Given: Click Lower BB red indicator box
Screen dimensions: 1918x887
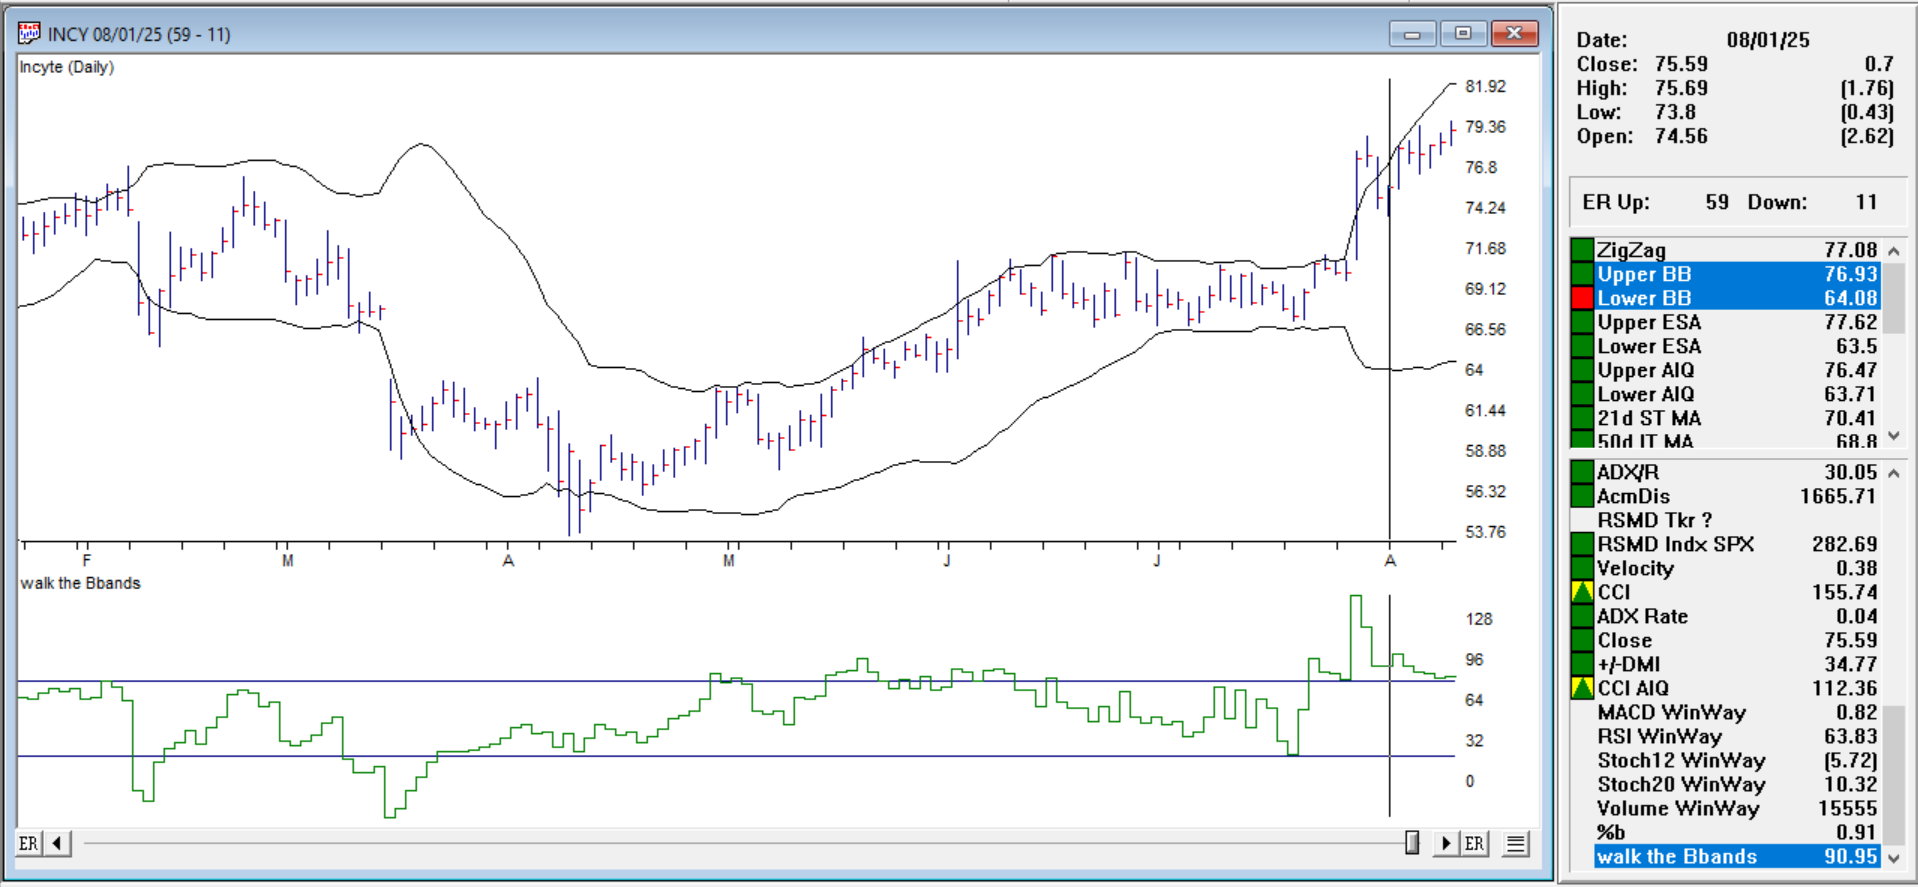Looking at the screenshot, I should [1582, 298].
